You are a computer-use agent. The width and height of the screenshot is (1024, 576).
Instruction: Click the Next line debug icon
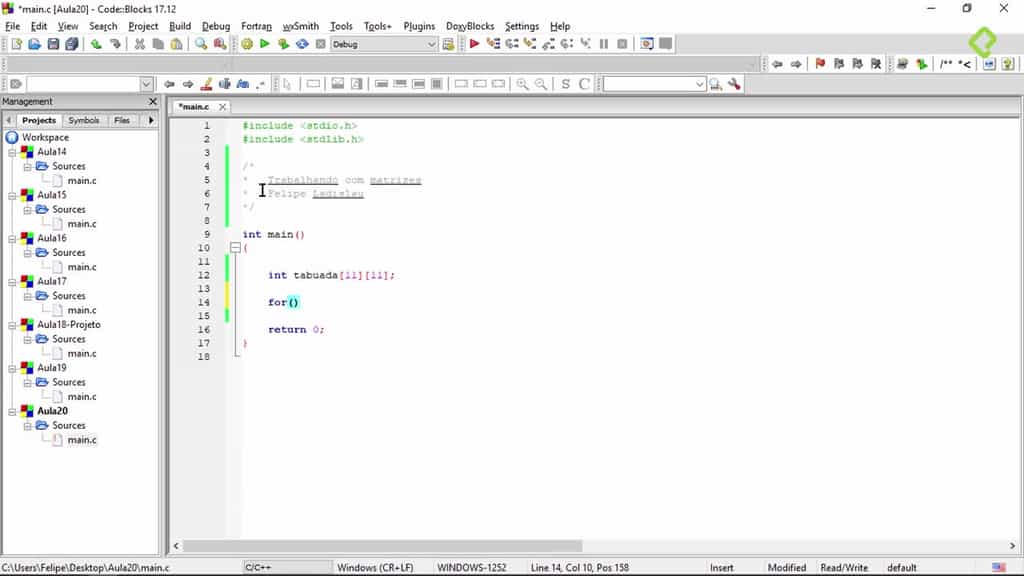512,44
